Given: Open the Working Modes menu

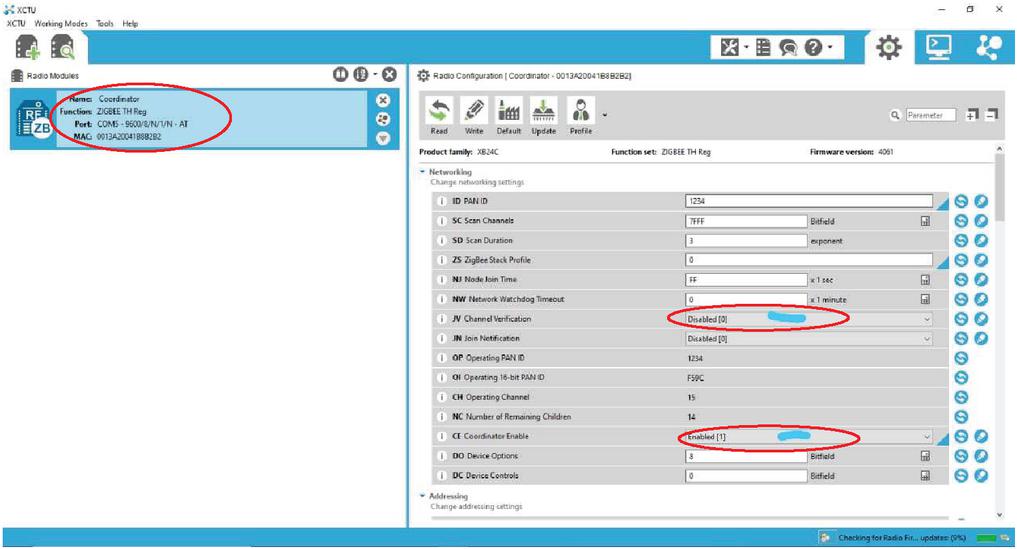Looking at the screenshot, I should (x=61, y=23).
